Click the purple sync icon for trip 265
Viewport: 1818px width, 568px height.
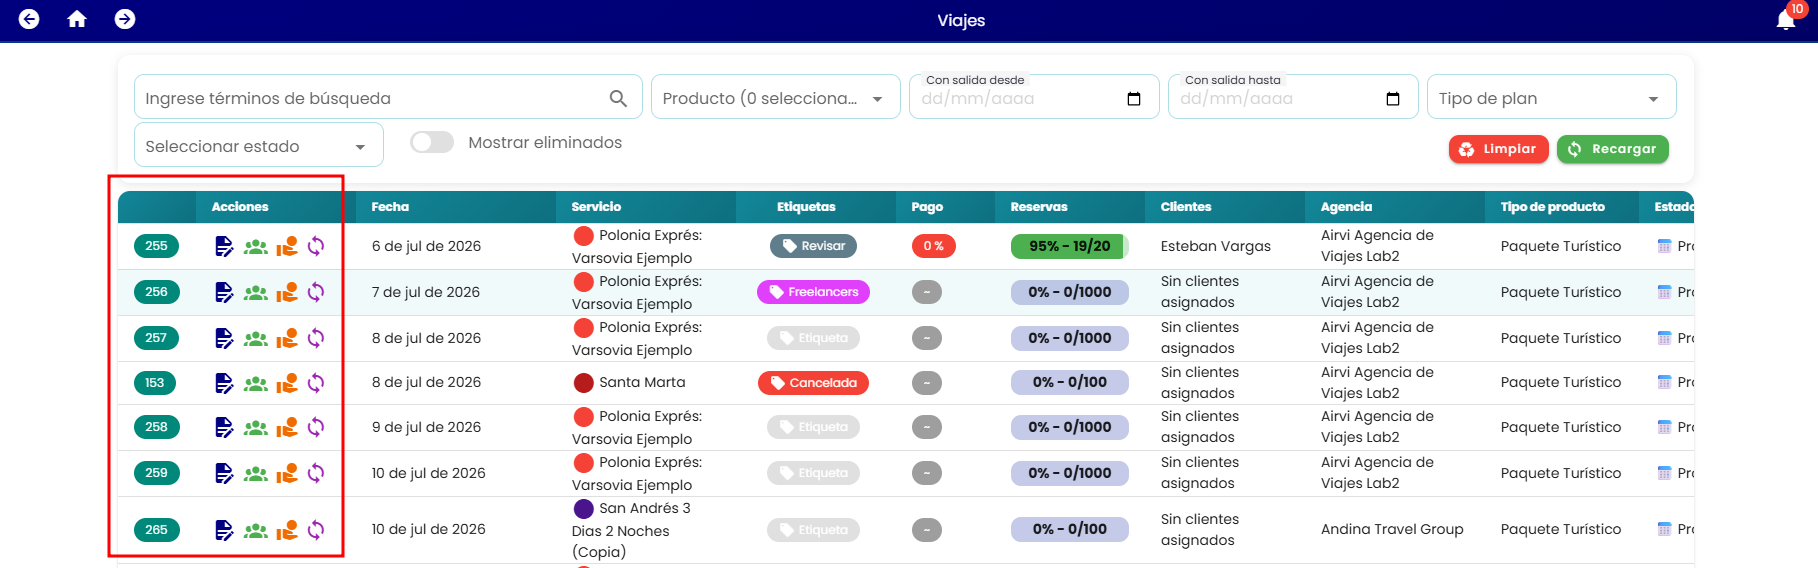(x=316, y=530)
